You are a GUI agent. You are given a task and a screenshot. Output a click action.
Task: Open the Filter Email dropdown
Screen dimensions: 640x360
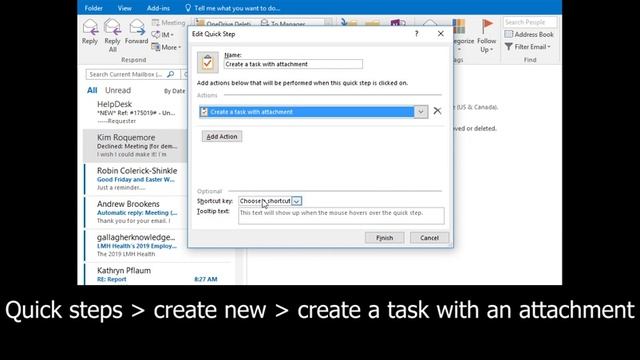coord(527,47)
